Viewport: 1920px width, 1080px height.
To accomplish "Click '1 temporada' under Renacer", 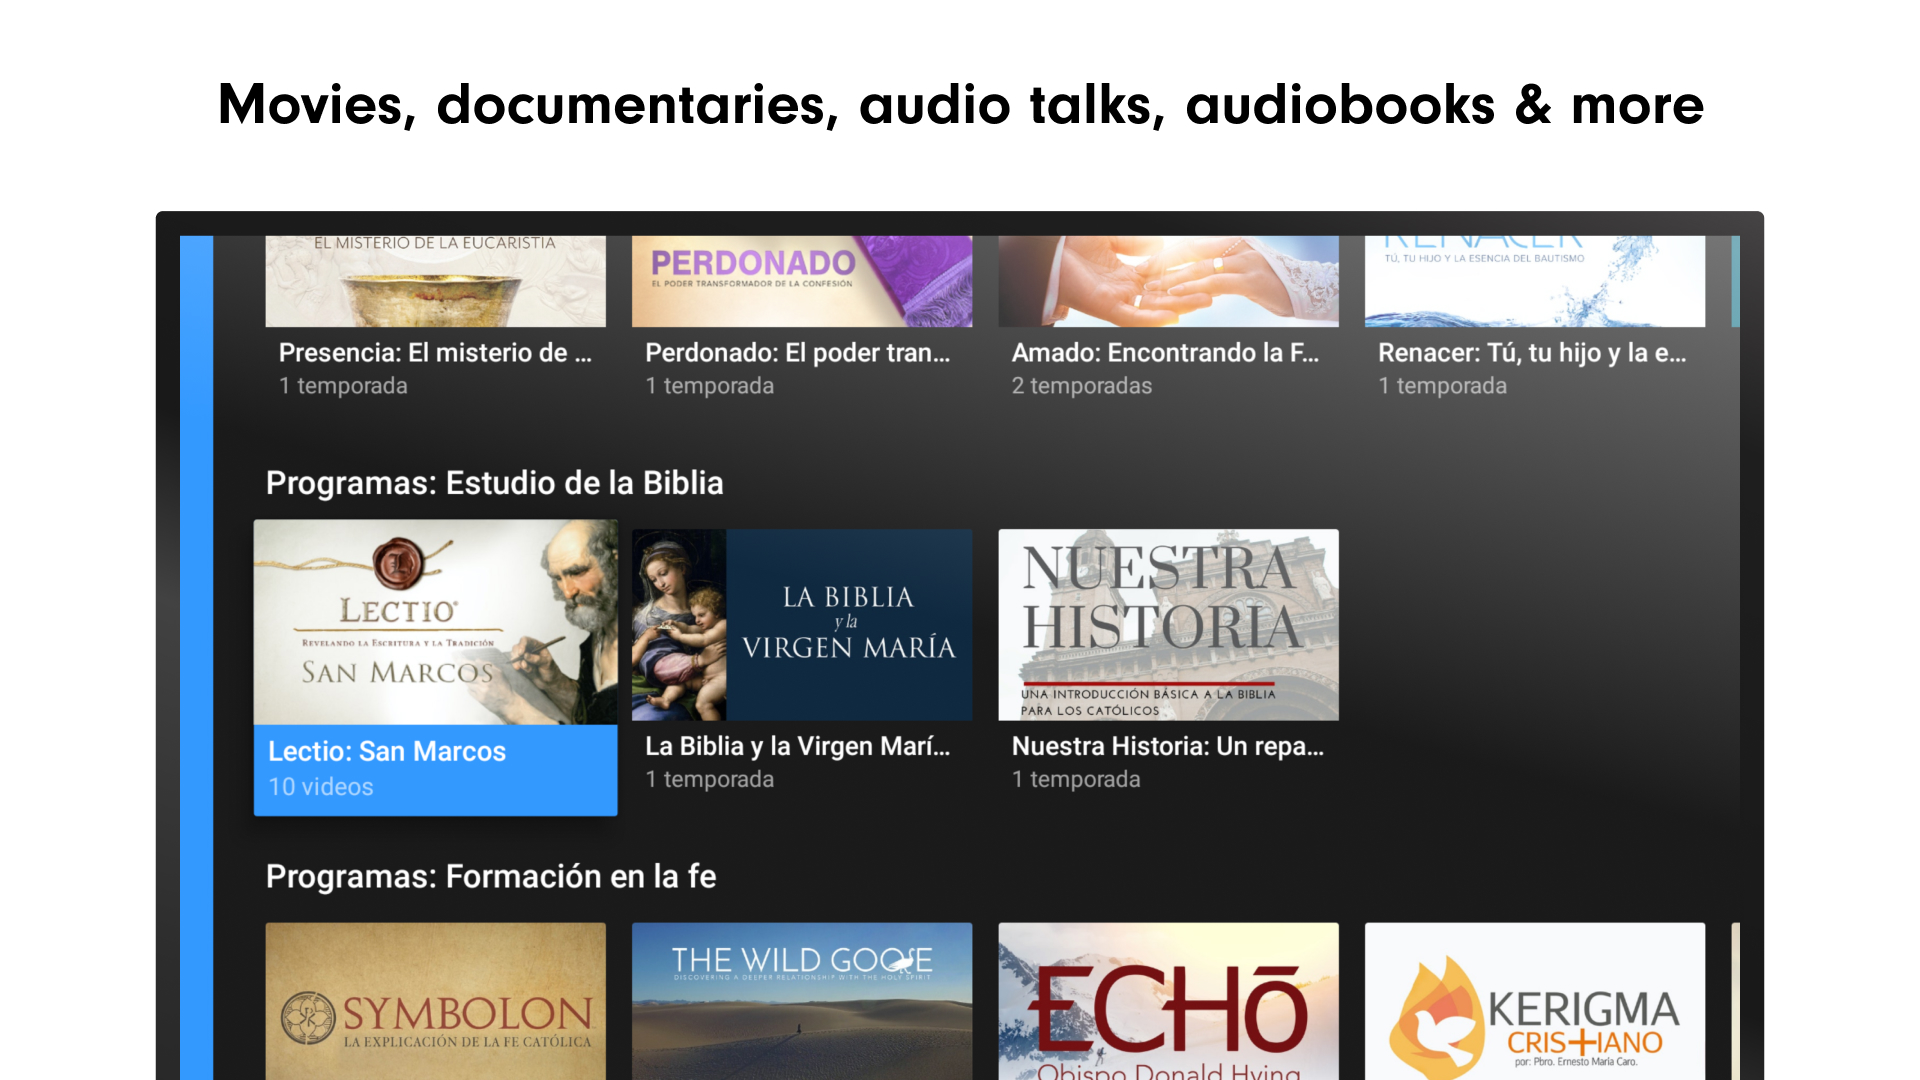I will 1442,386.
